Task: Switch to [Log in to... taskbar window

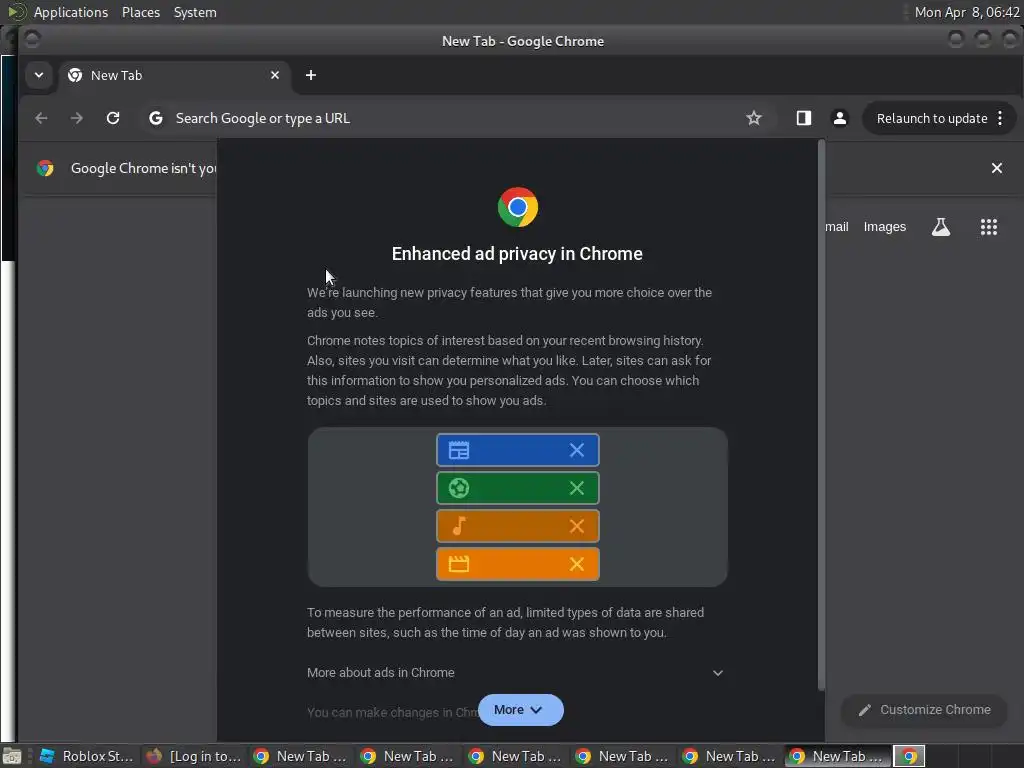Action: click(194, 756)
